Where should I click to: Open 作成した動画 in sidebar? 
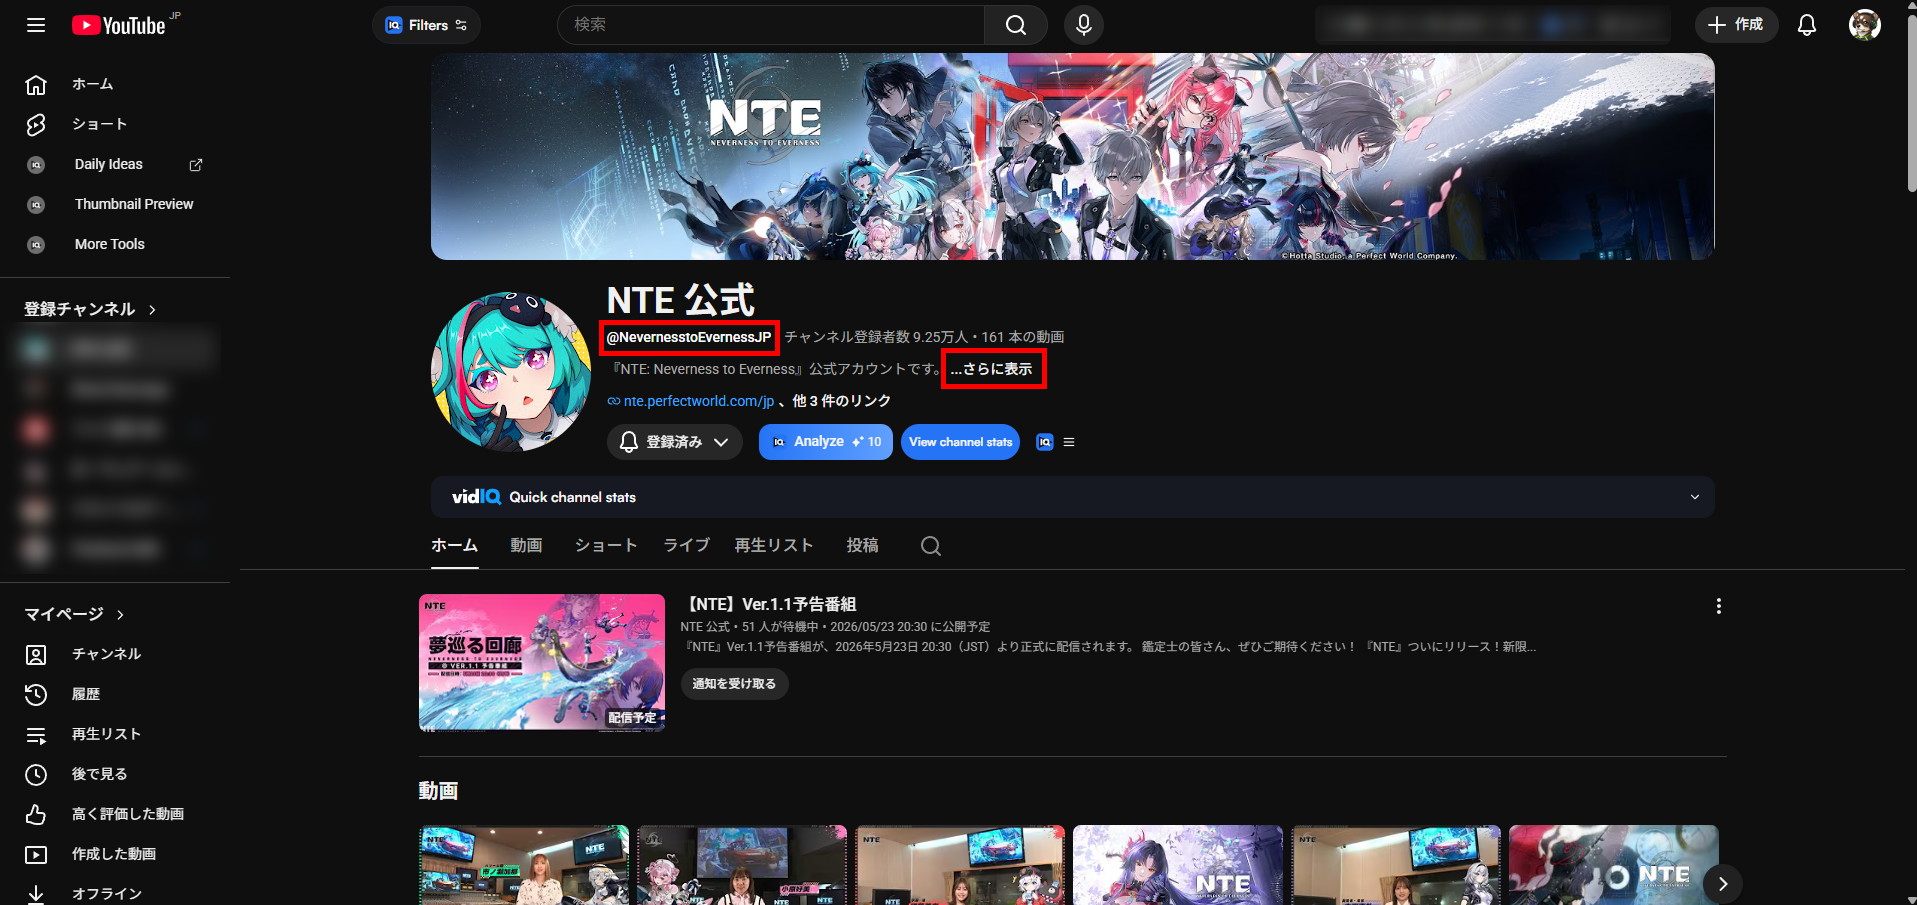coord(115,854)
